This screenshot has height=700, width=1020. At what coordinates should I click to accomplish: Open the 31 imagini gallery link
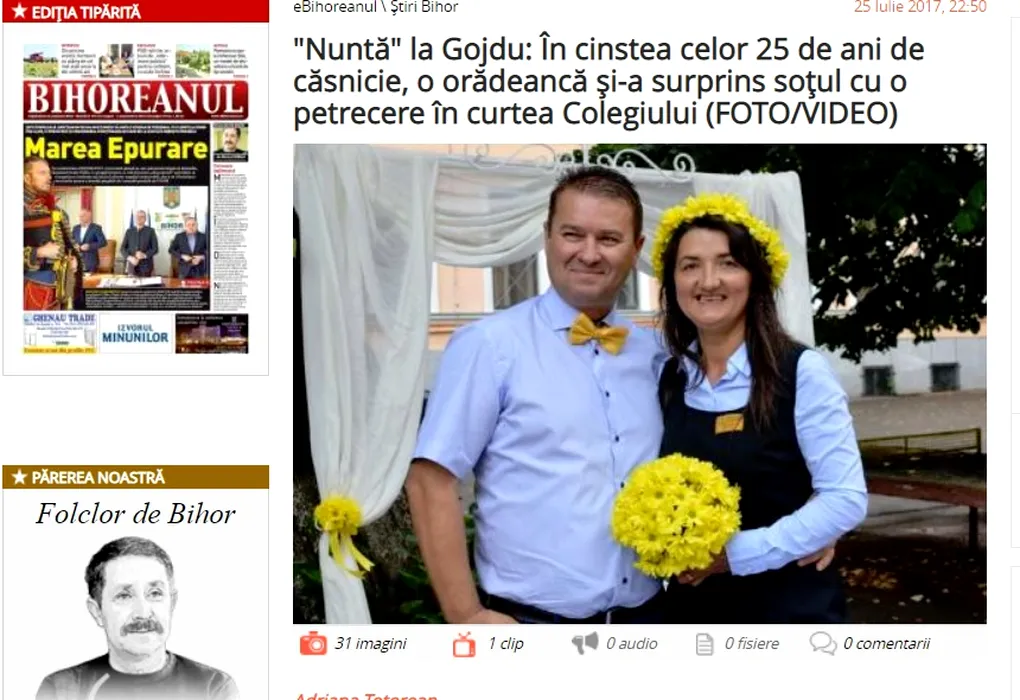(x=370, y=643)
